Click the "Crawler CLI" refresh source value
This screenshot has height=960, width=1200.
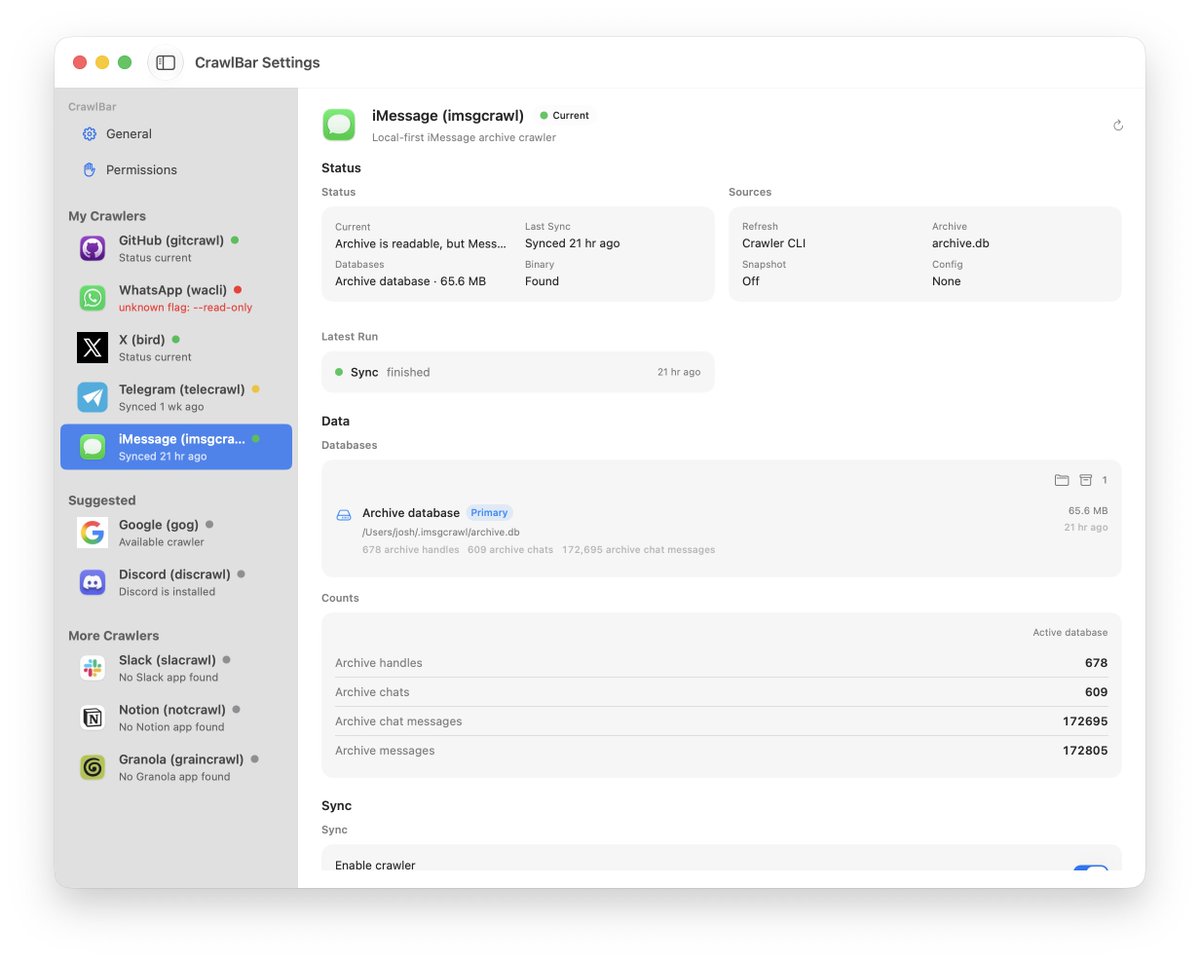[774, 243]
